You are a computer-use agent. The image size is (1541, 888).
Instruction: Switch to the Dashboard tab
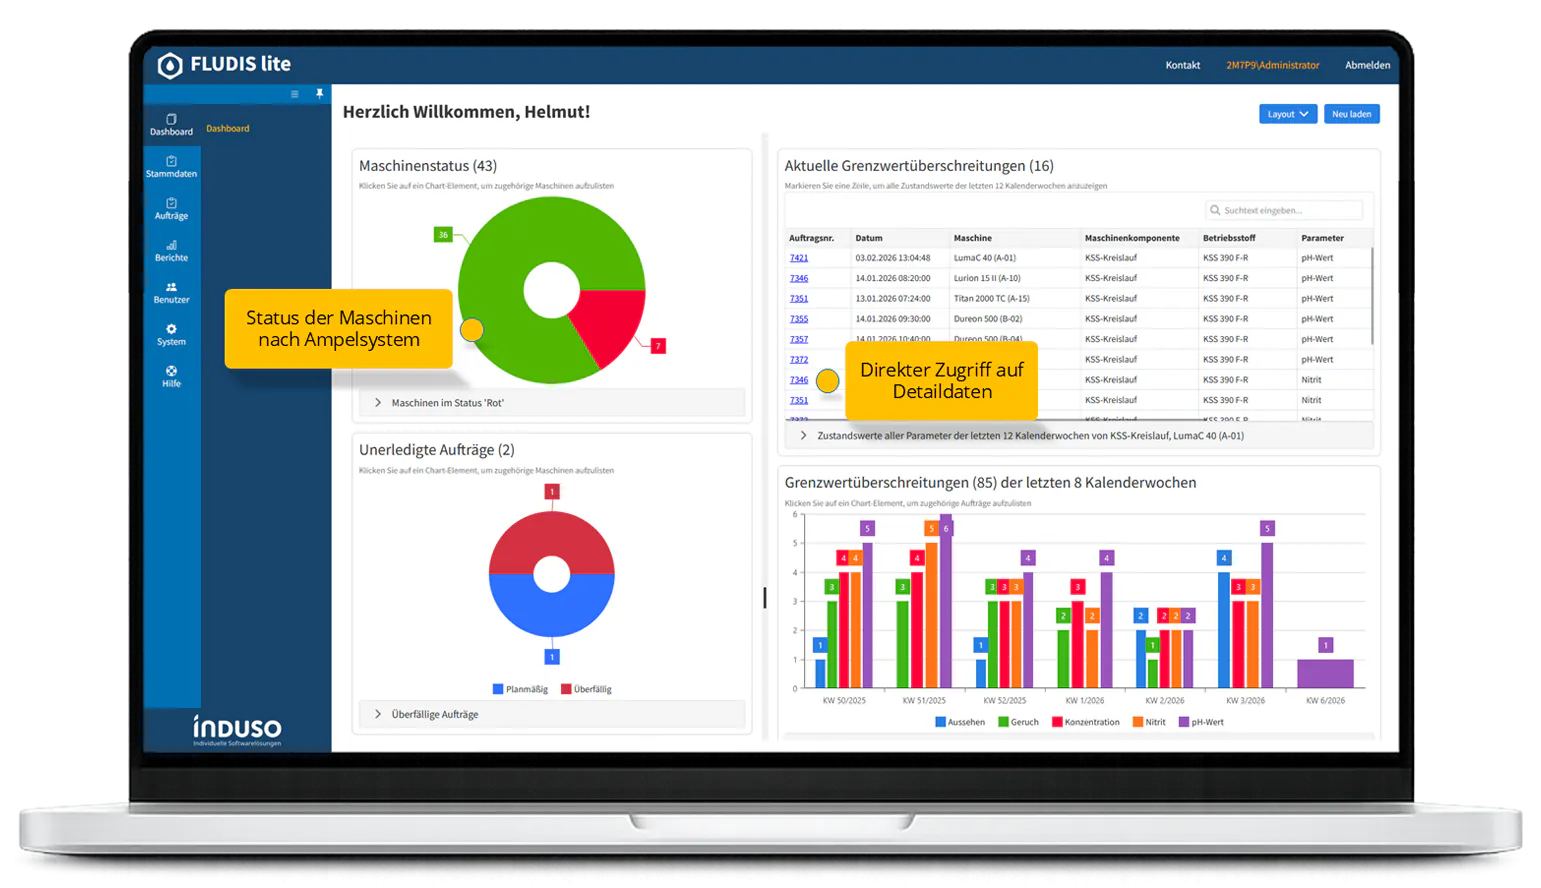coord(228,127)
